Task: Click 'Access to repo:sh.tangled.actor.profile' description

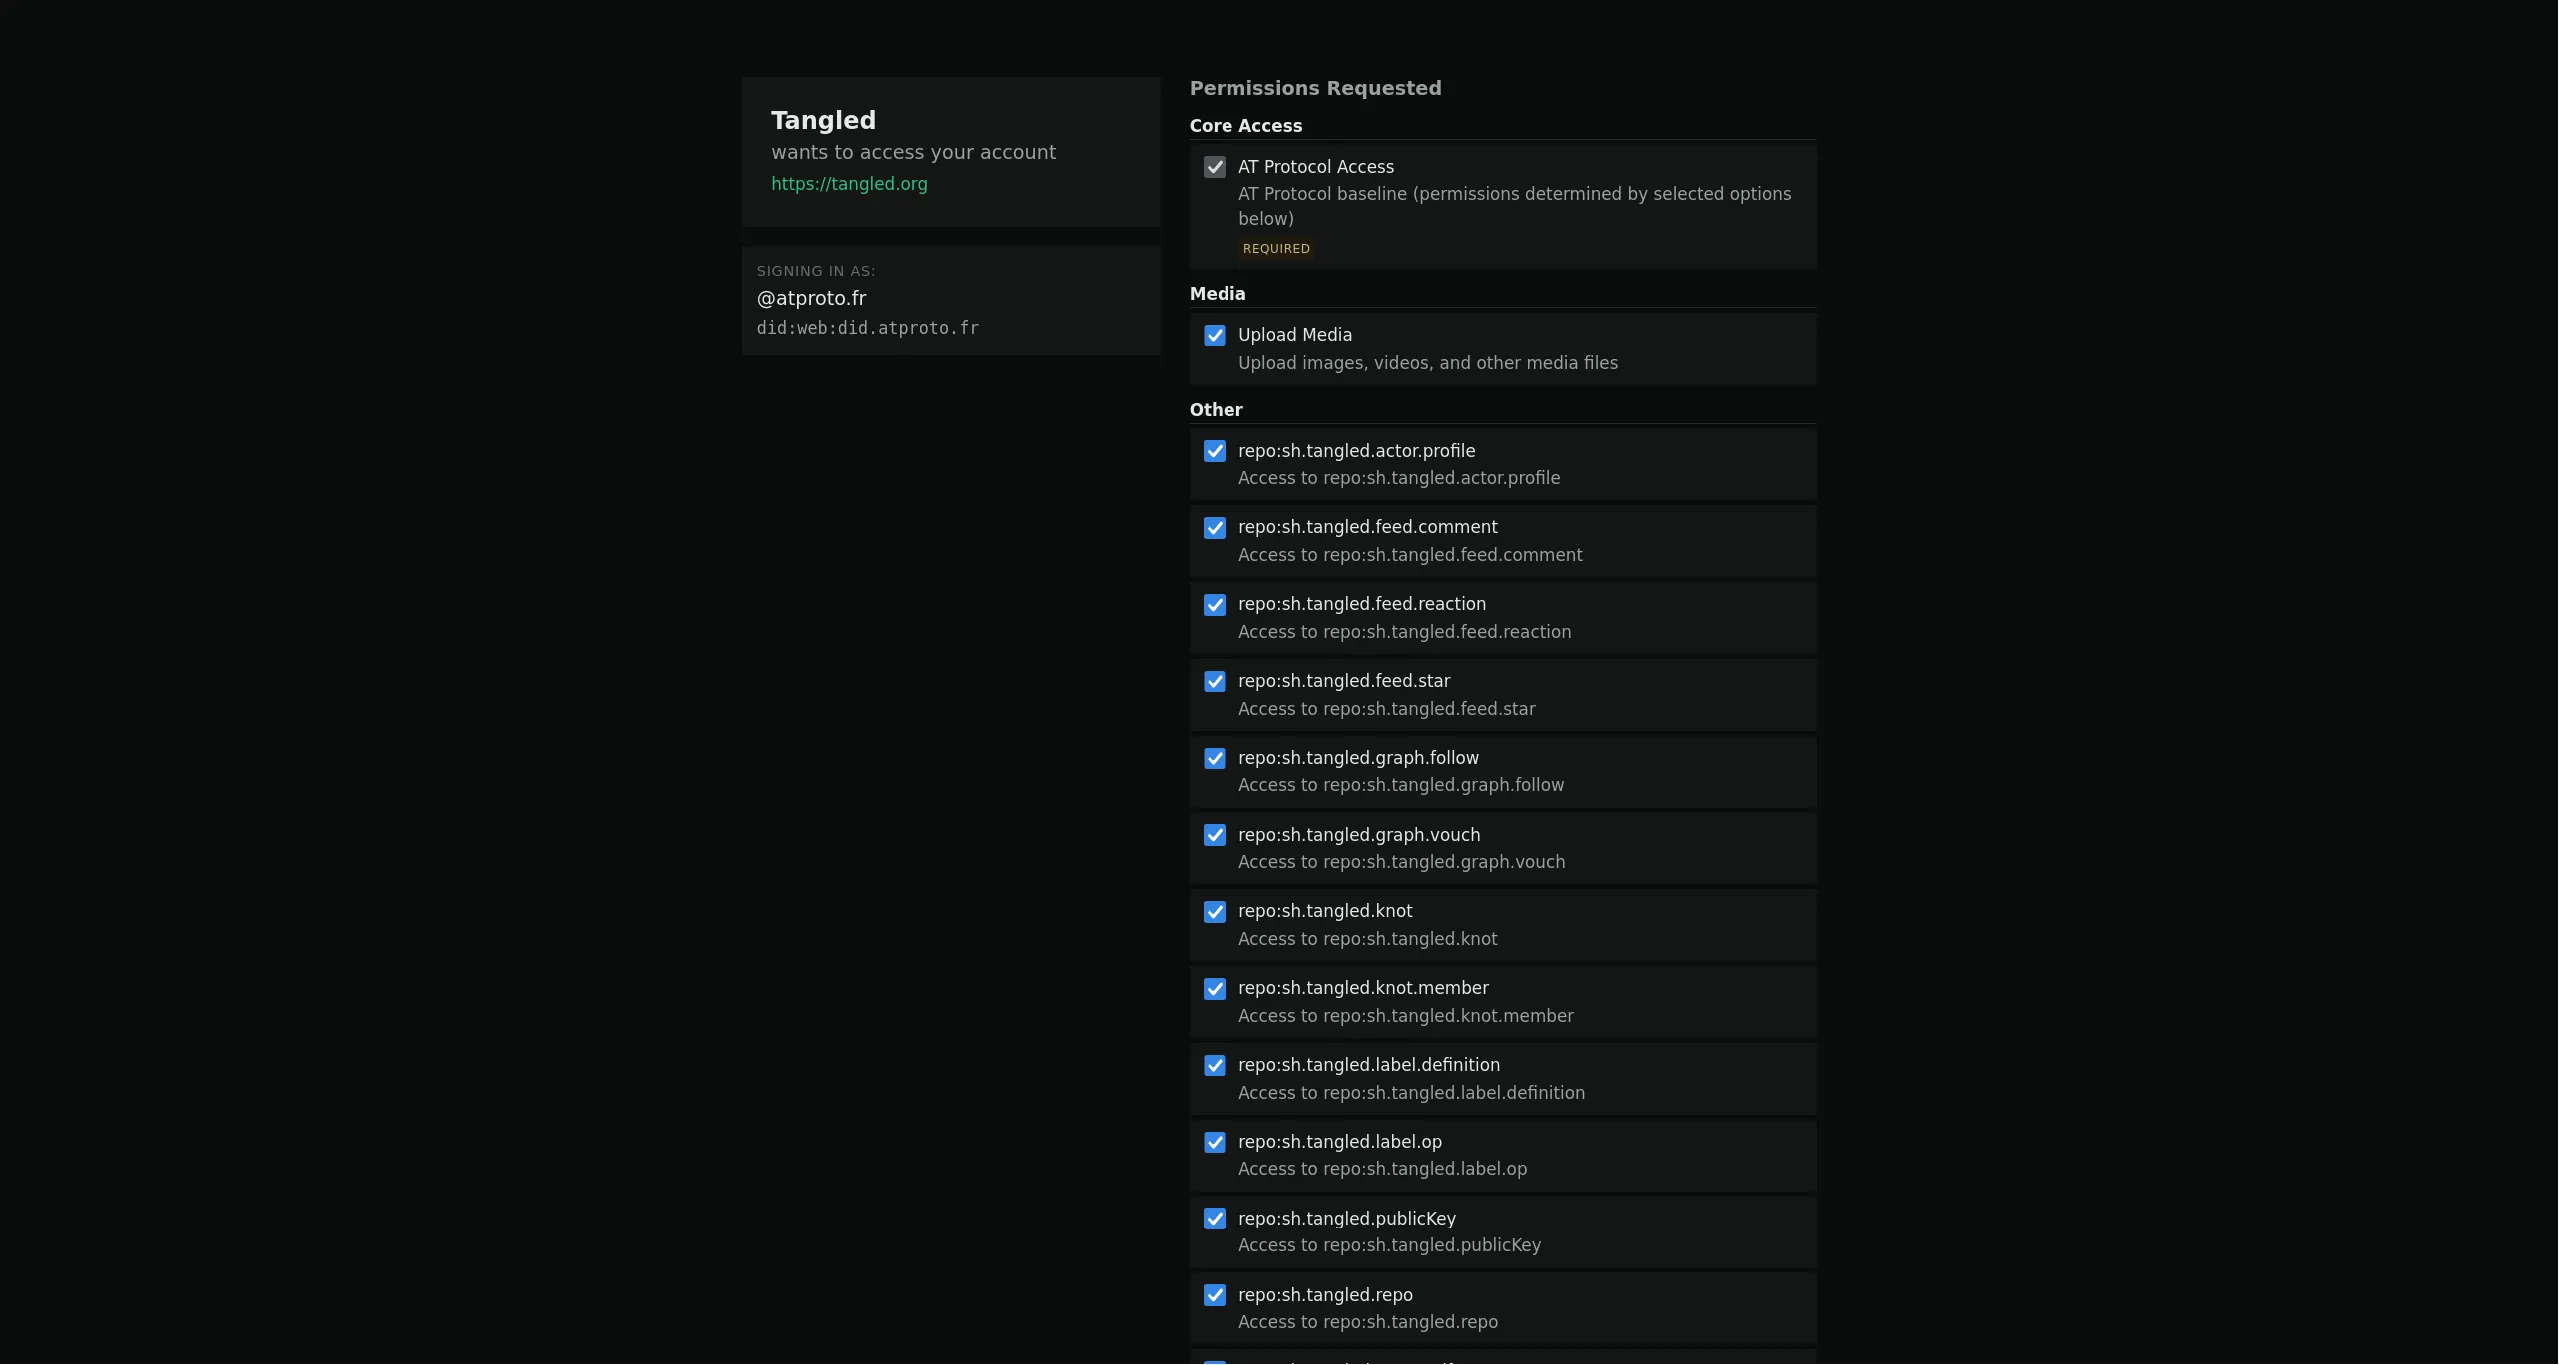Action: pos(1398,478)
